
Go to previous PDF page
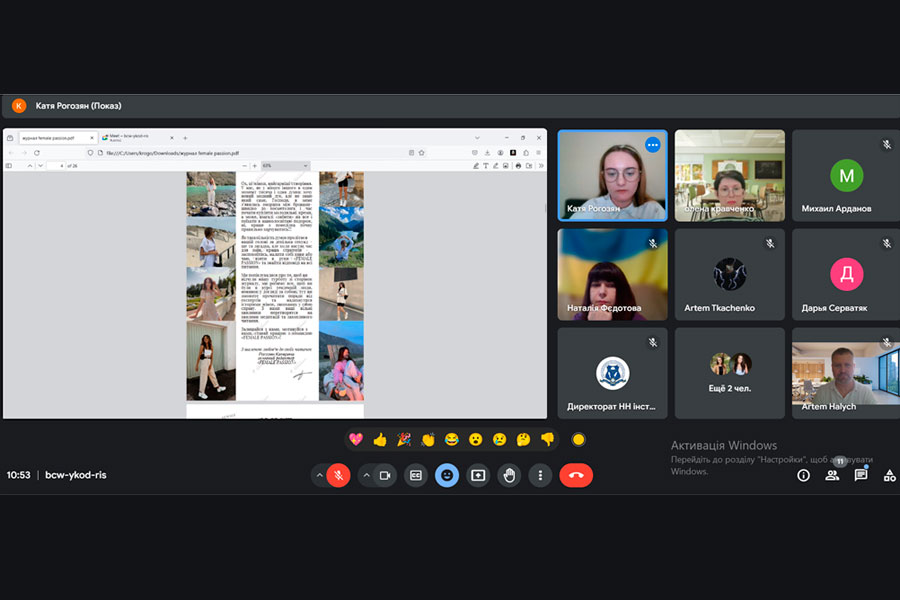tap(30, 165)
